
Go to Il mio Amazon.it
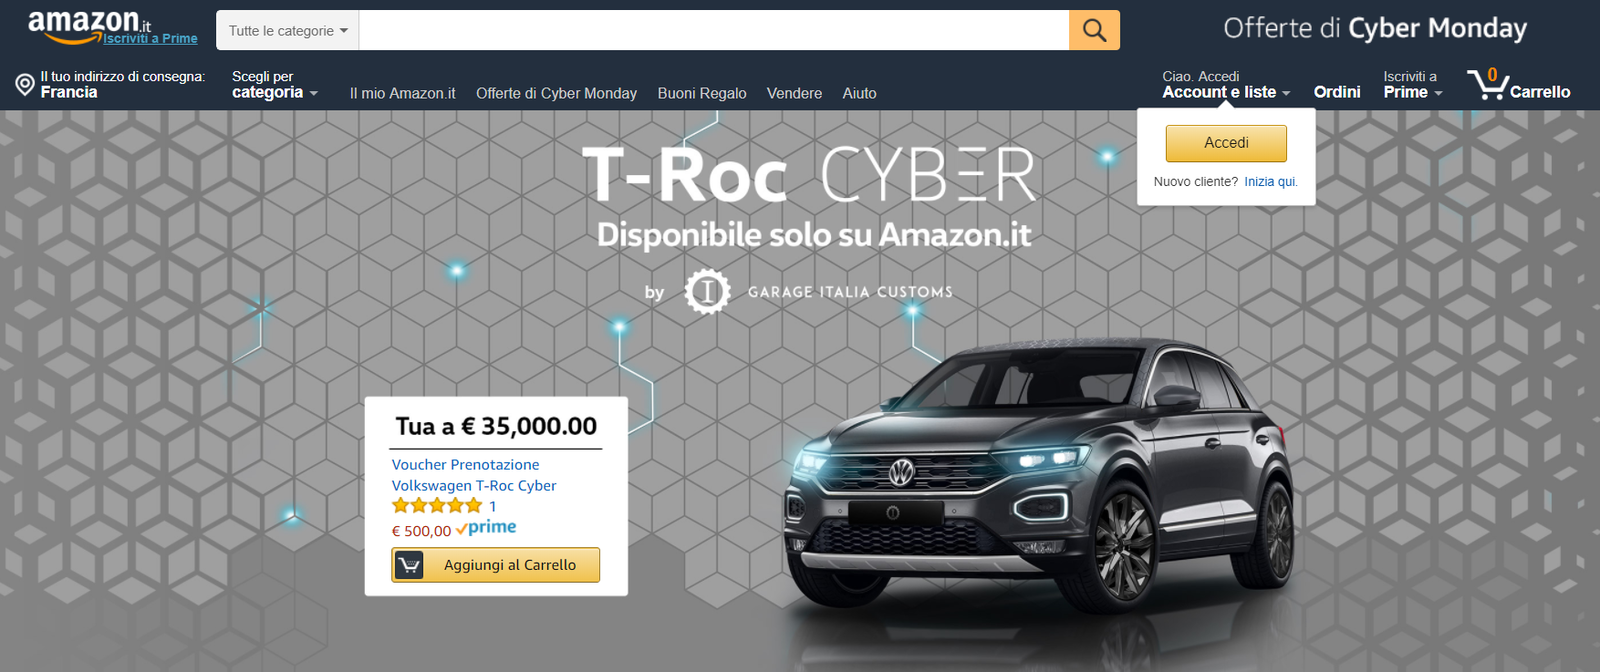(402, 93)
